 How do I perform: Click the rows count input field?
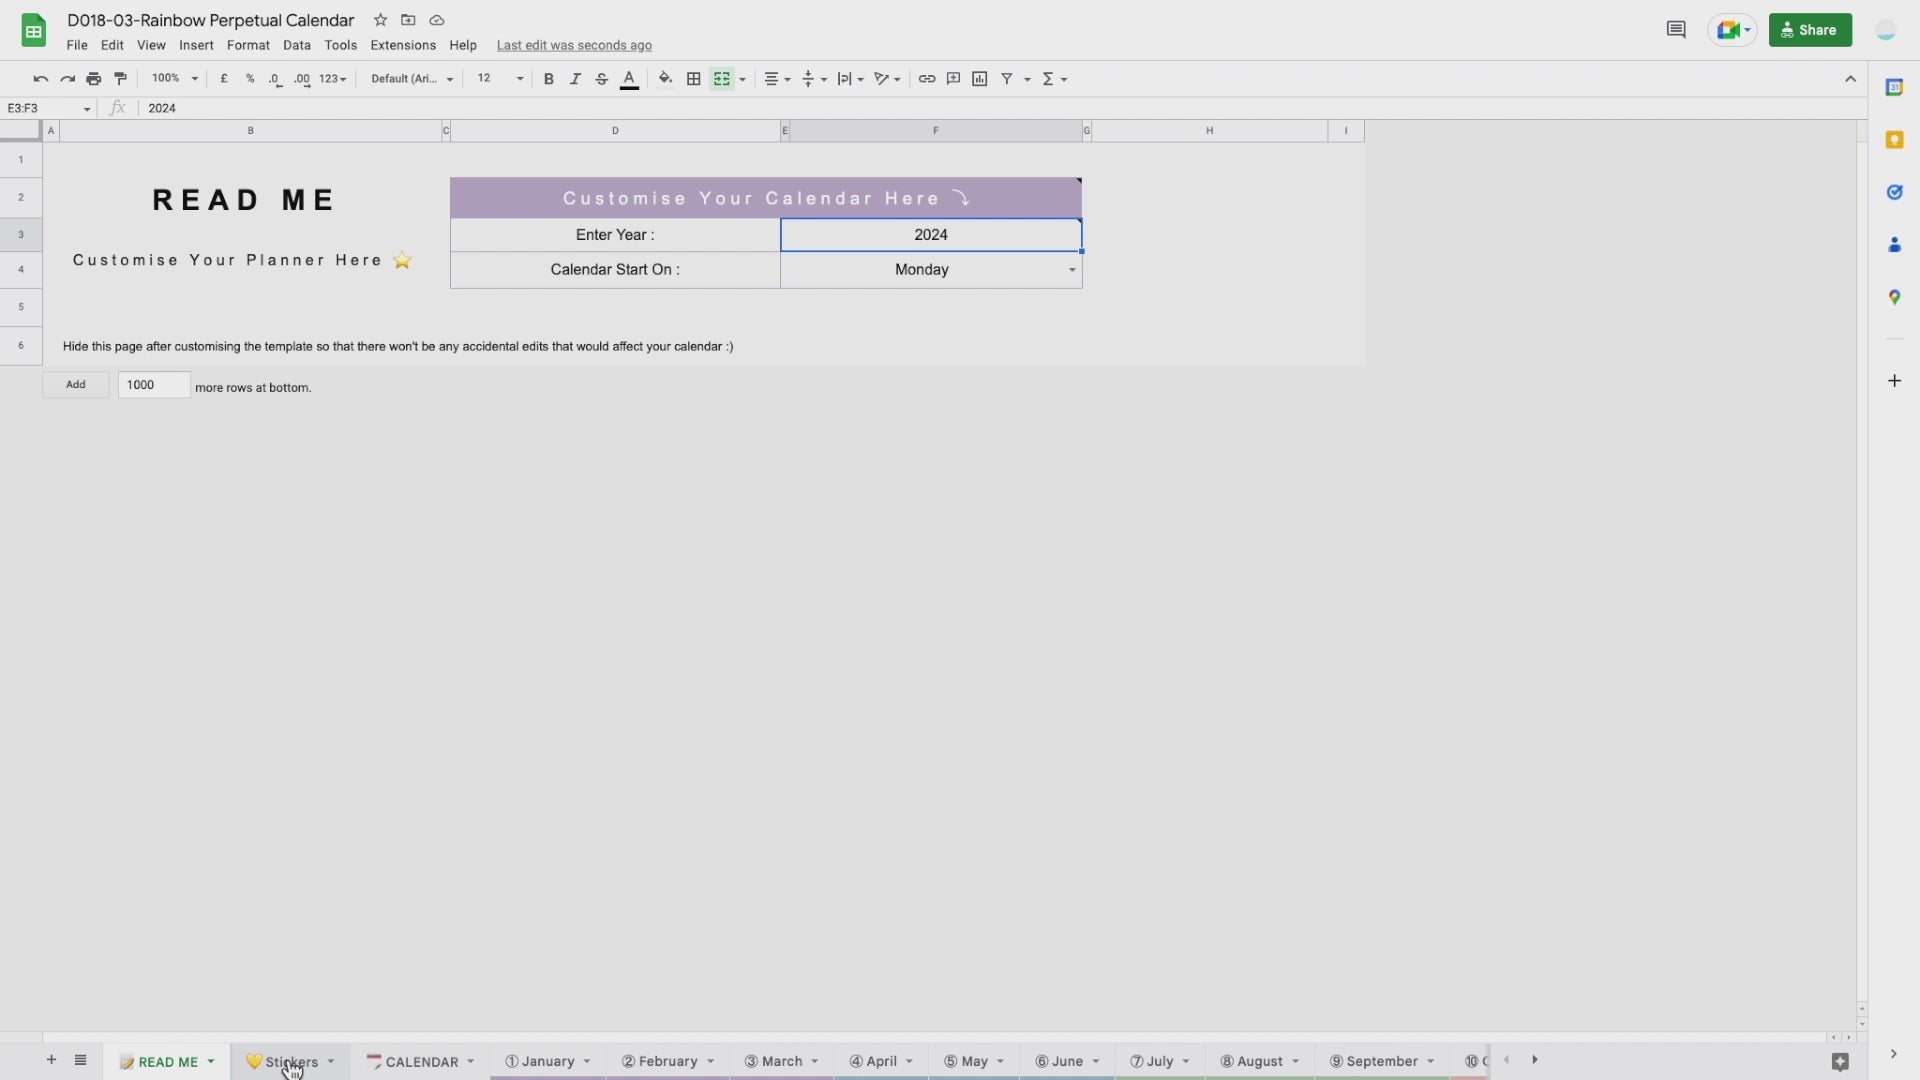[154, 385]
